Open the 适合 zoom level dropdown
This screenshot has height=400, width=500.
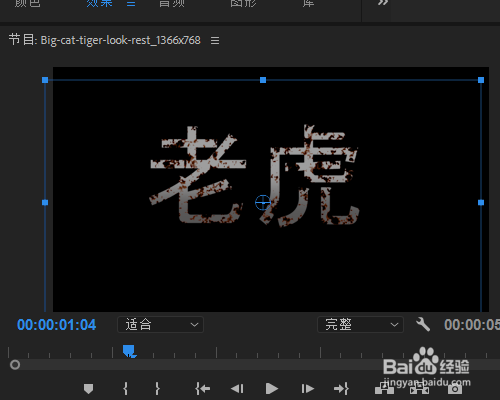tap(160, 324)
